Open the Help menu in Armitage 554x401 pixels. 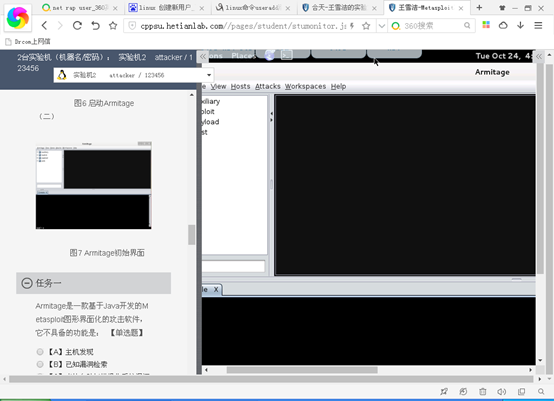coord(338,86)
